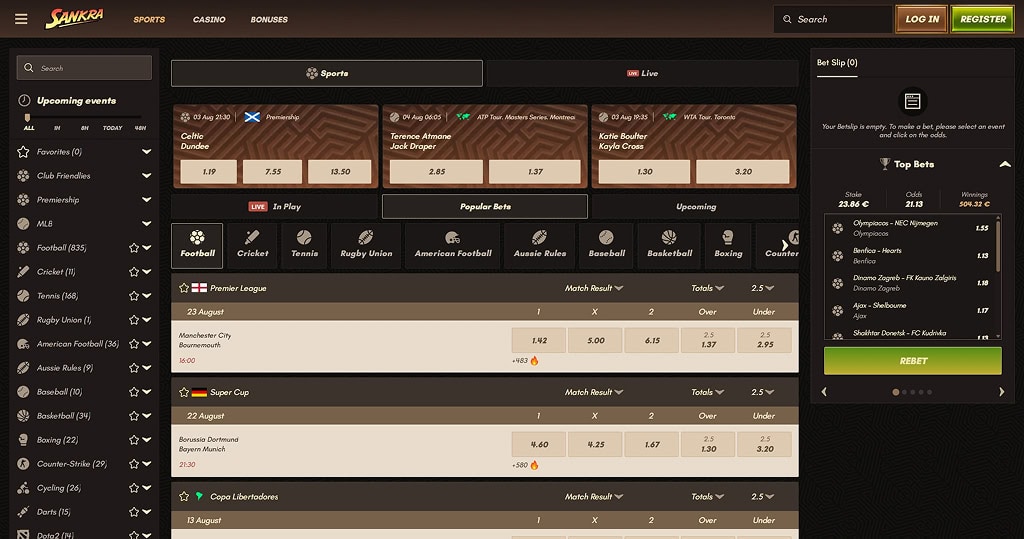Image resolution: width=1024 pixels, height=539 pixels.
Task: Select the Baseball sport tile
Action: click(607, 246)
